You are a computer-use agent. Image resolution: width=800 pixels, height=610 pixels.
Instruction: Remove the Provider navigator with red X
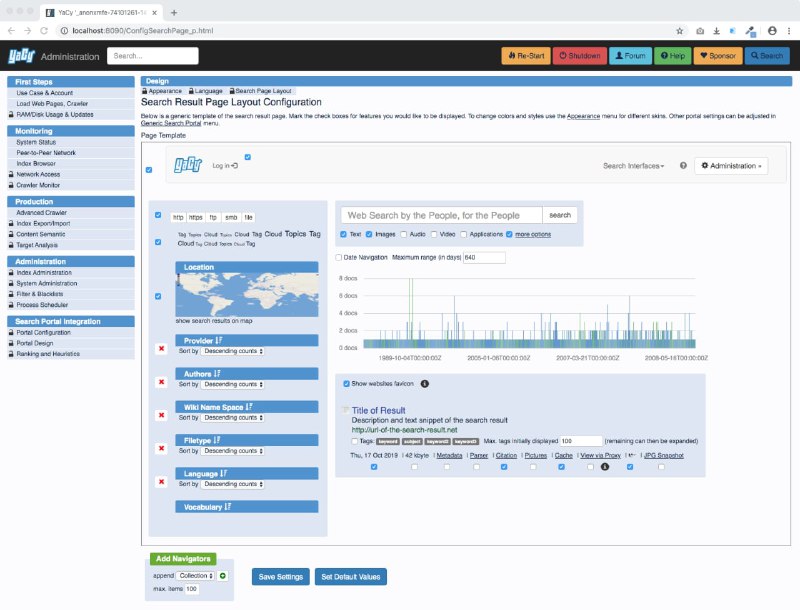point(161,348)
